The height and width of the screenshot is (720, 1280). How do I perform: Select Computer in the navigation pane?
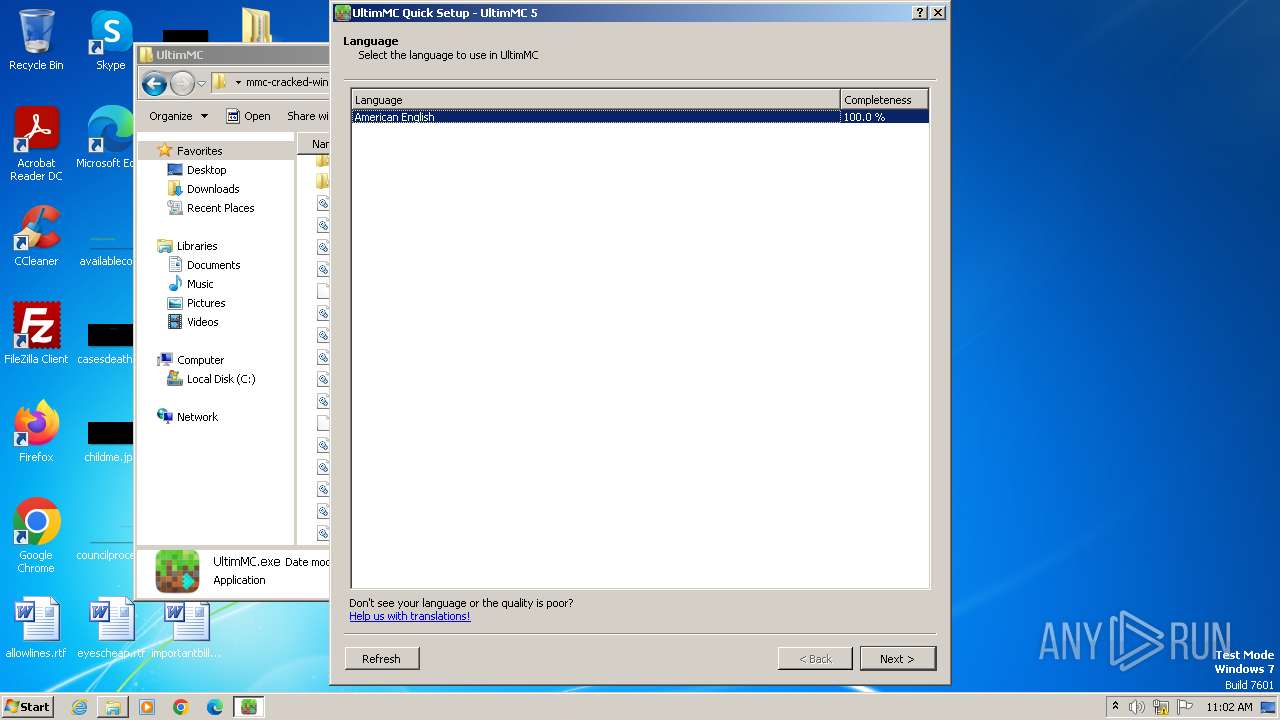[200, 360]
